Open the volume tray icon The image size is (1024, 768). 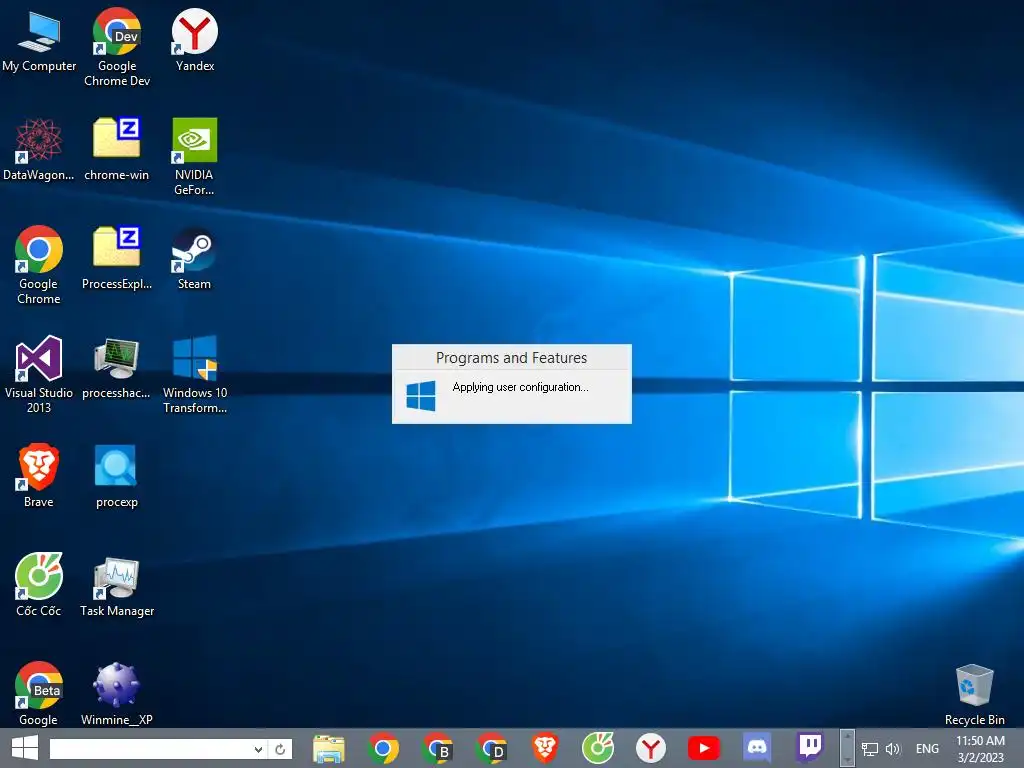click(x=893, y=749)
